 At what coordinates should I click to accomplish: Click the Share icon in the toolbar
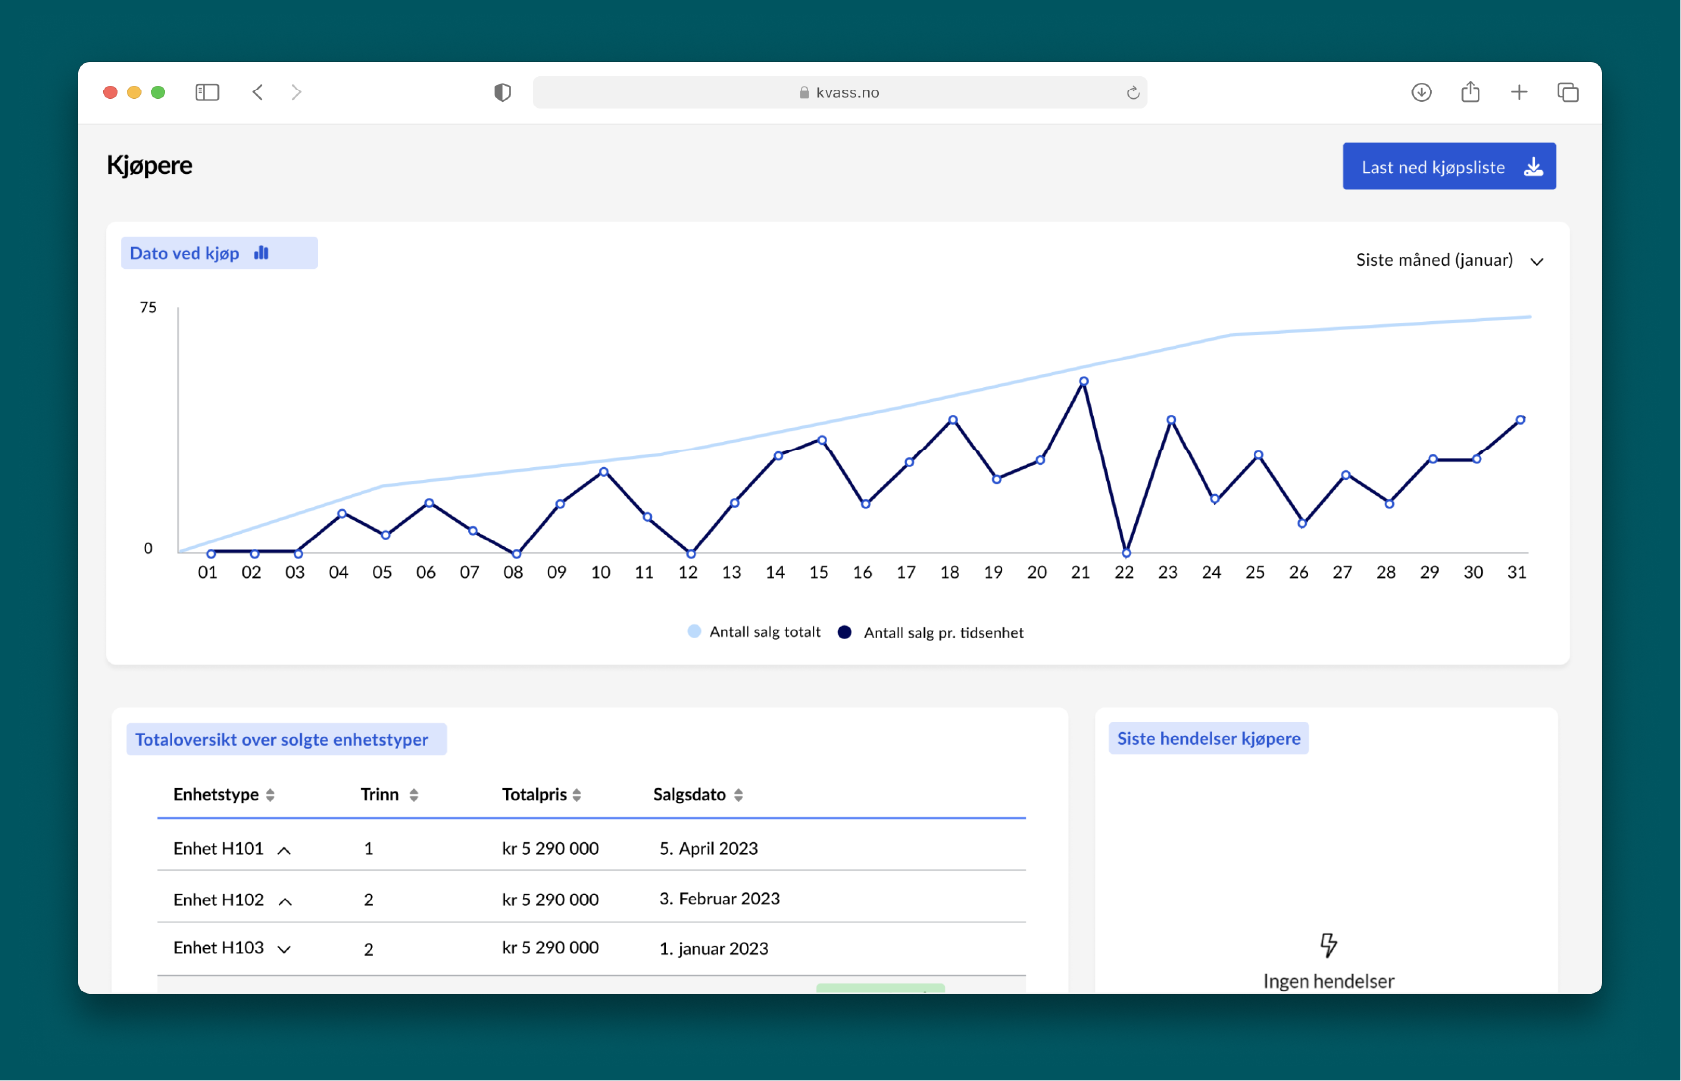[1470, 92]
